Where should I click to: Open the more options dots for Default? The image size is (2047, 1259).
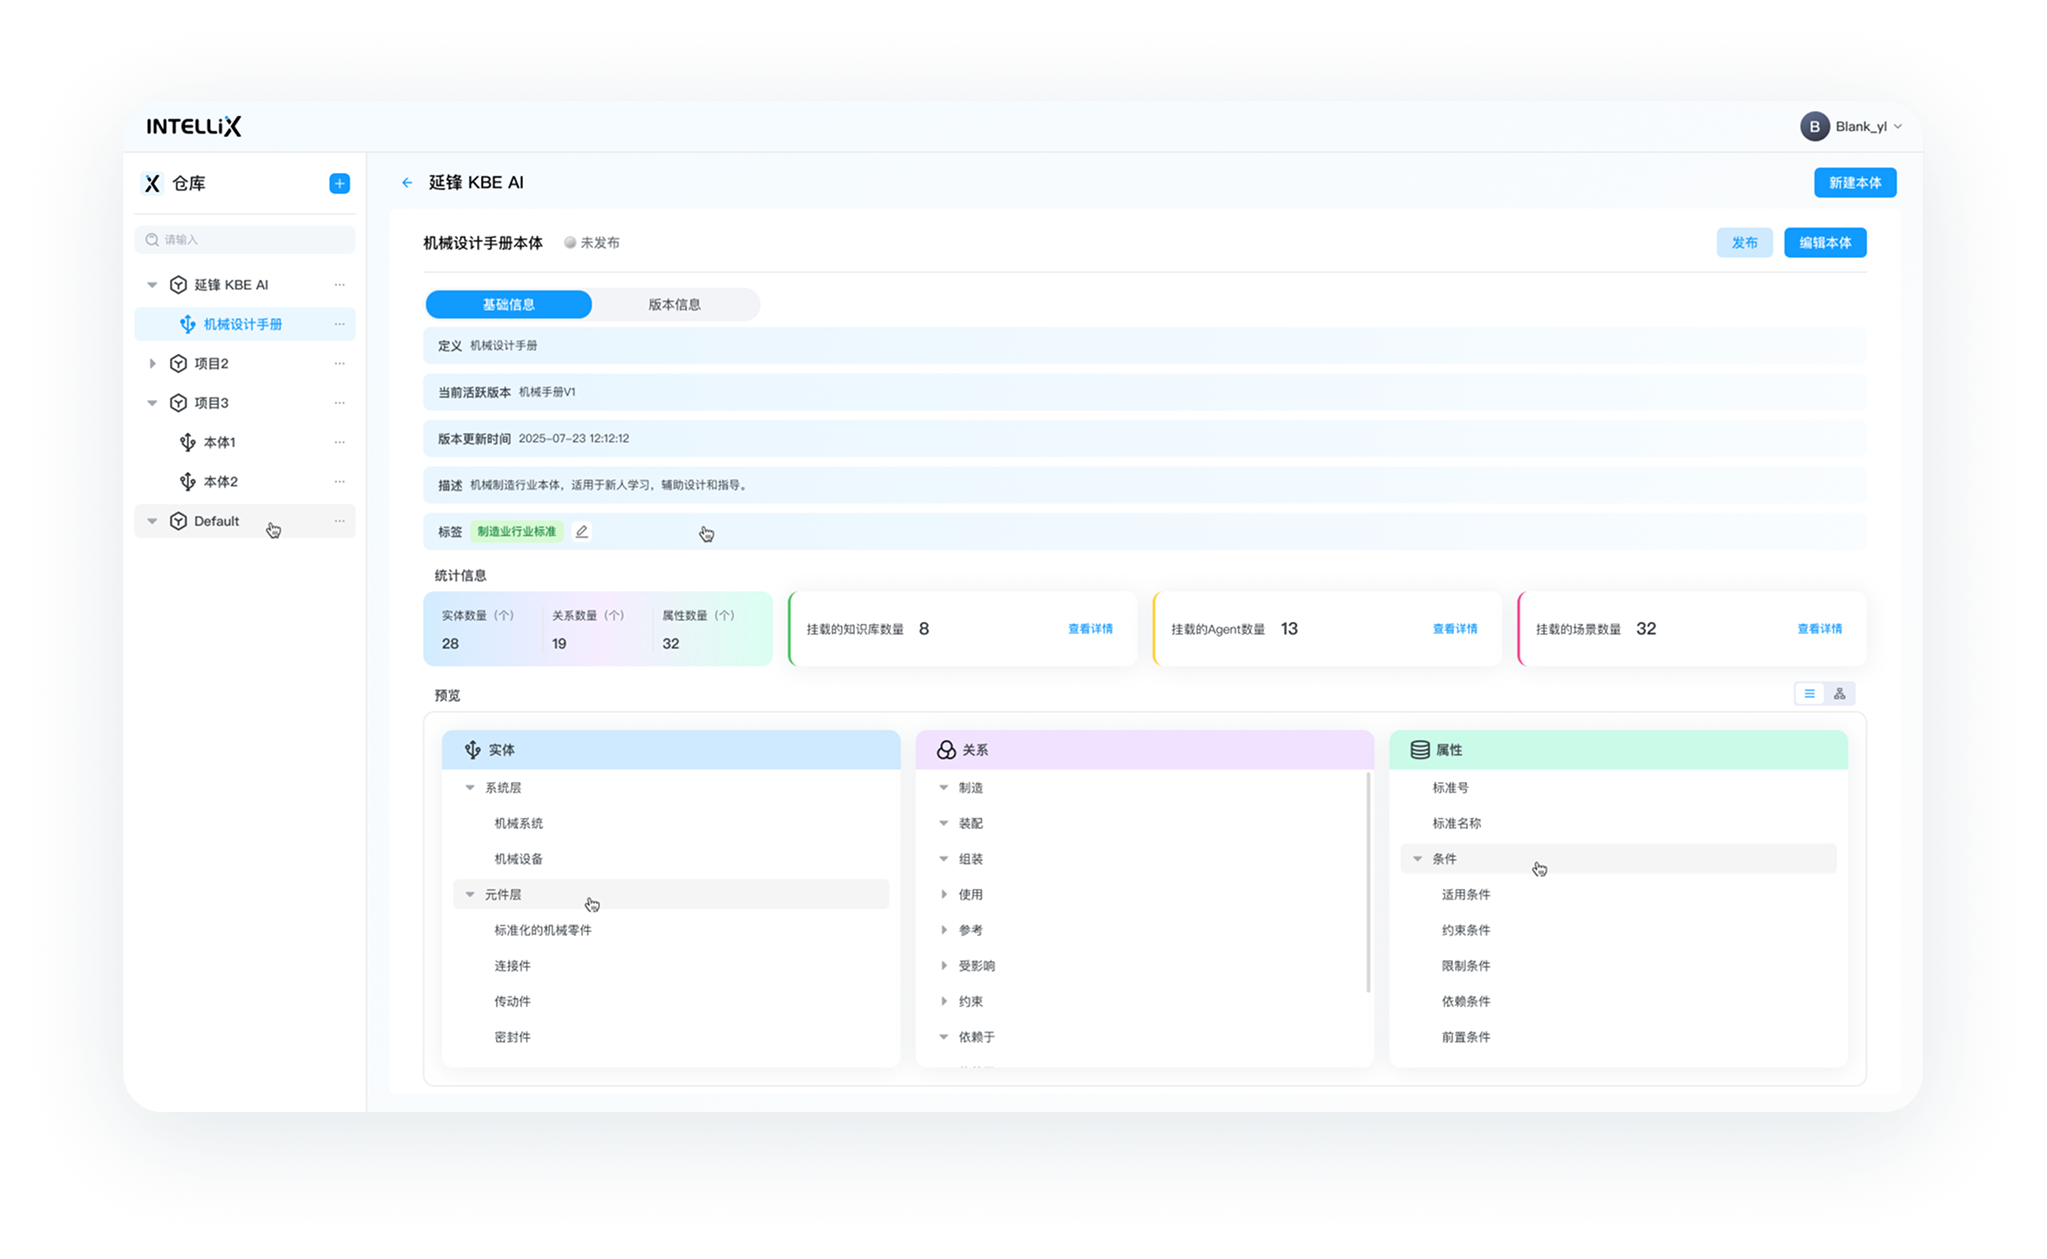click(339, 521)
